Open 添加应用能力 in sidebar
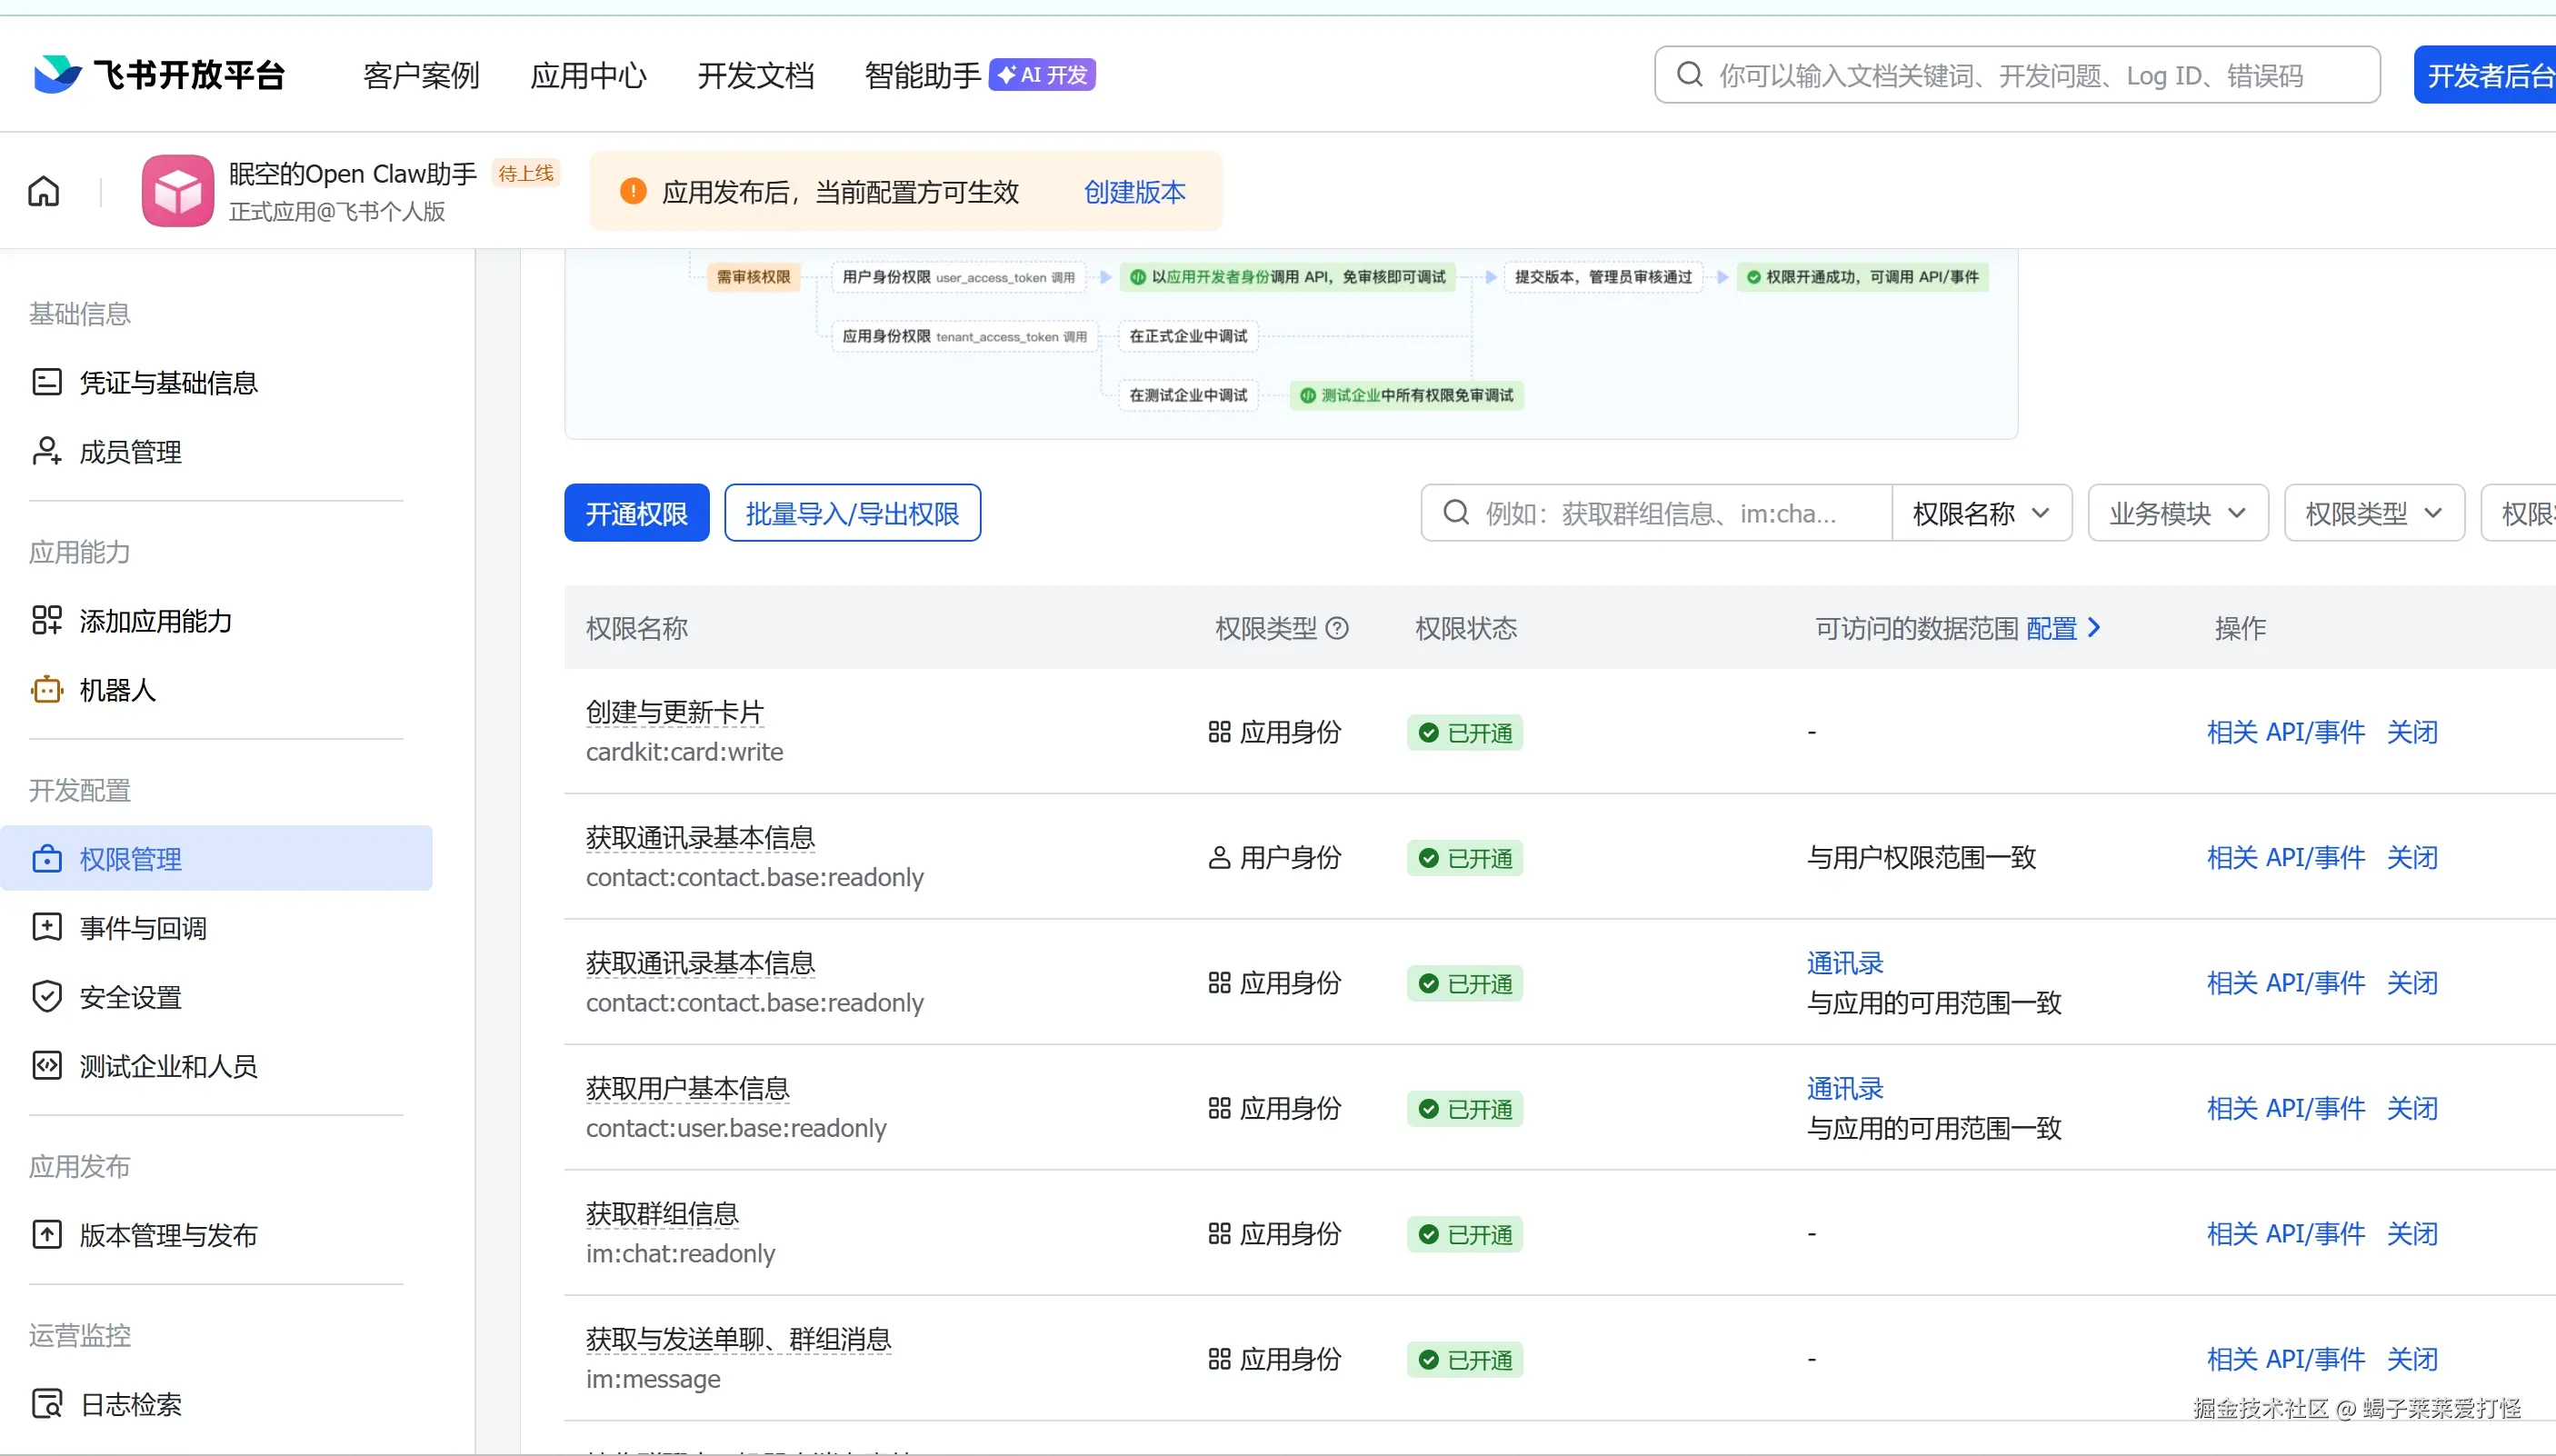The image size is (2556, 1456). (x=155, y=621)
